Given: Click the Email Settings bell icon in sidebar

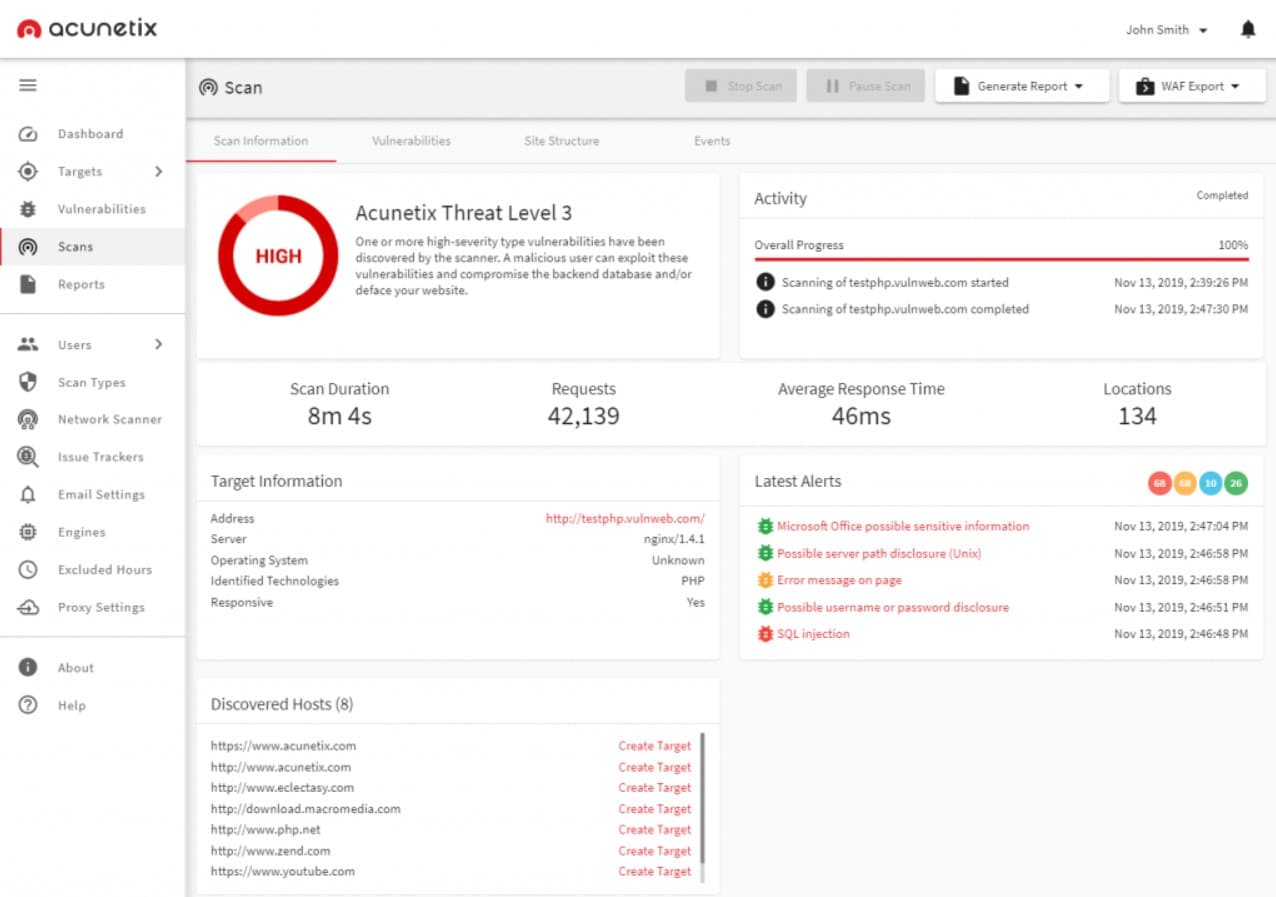Looking at the screenshot, I should click(x=28, y=494).
